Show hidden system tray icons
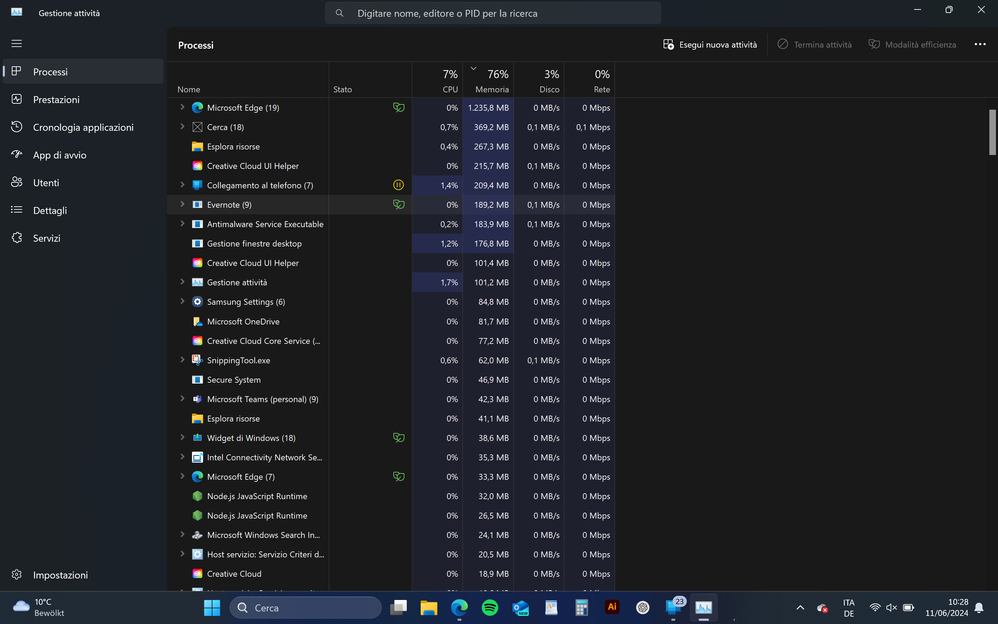The width and height of the screenshot is (998, 624). point(800,607)
